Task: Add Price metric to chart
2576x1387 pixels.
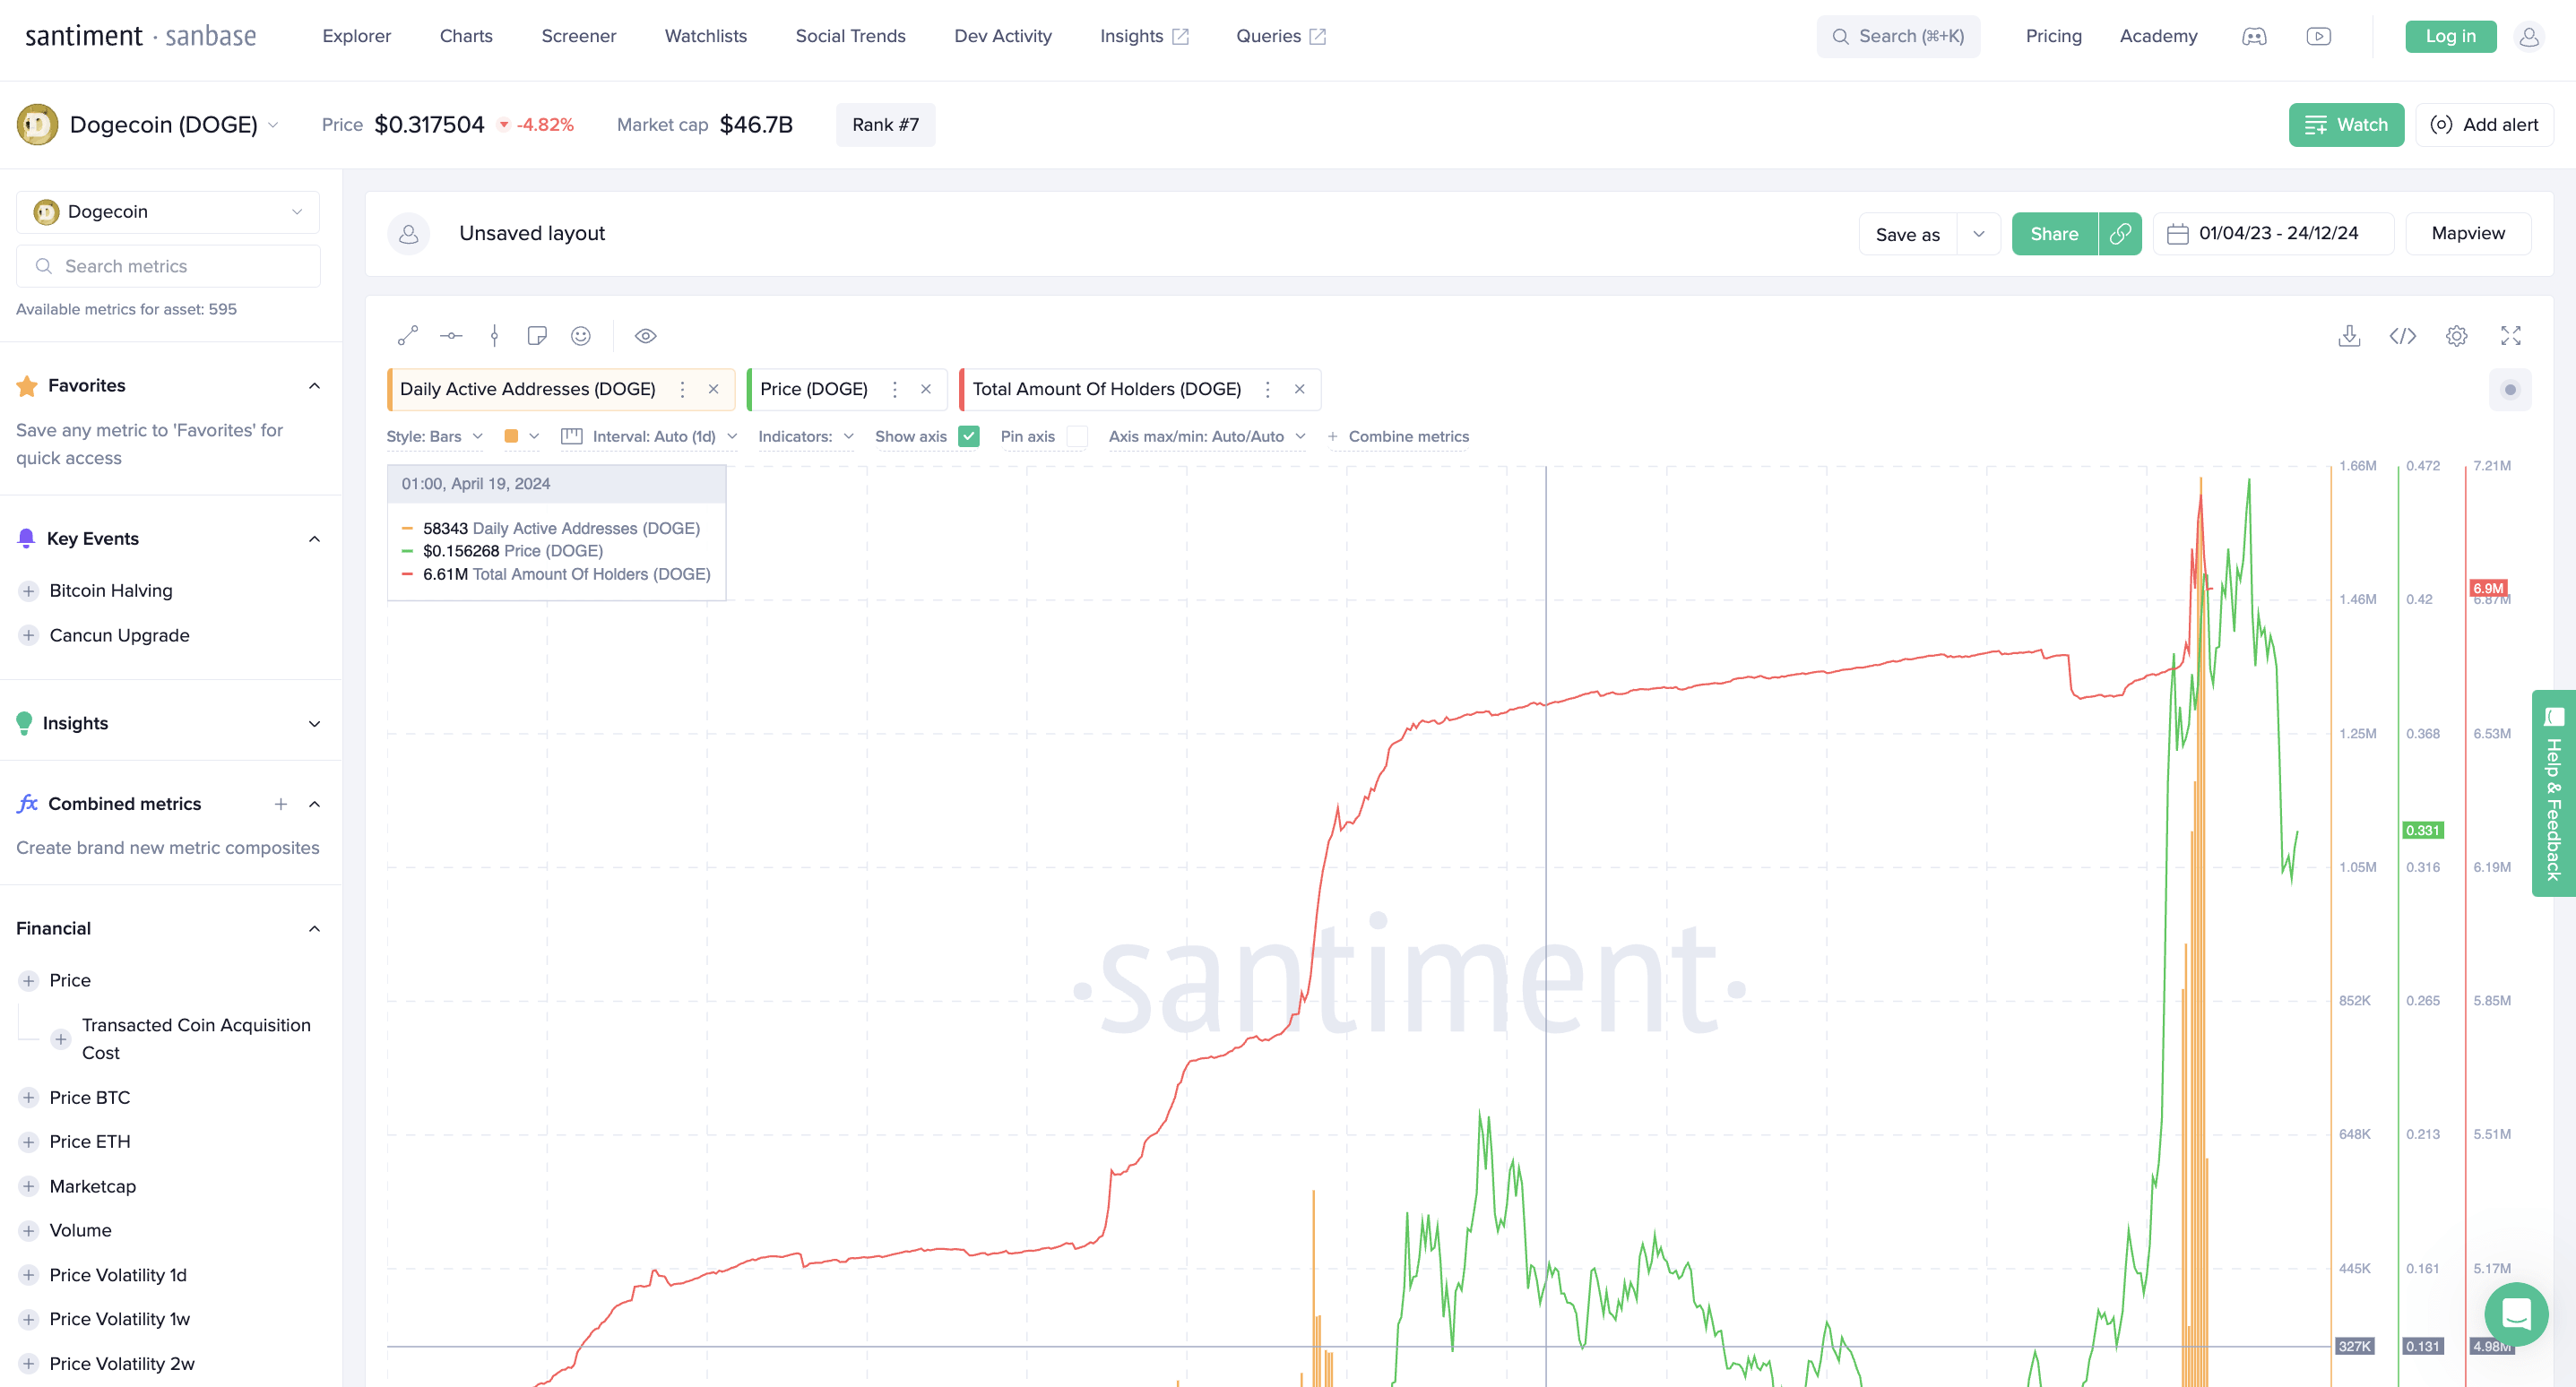Action: pyautogui.click(x=29, y=981)
